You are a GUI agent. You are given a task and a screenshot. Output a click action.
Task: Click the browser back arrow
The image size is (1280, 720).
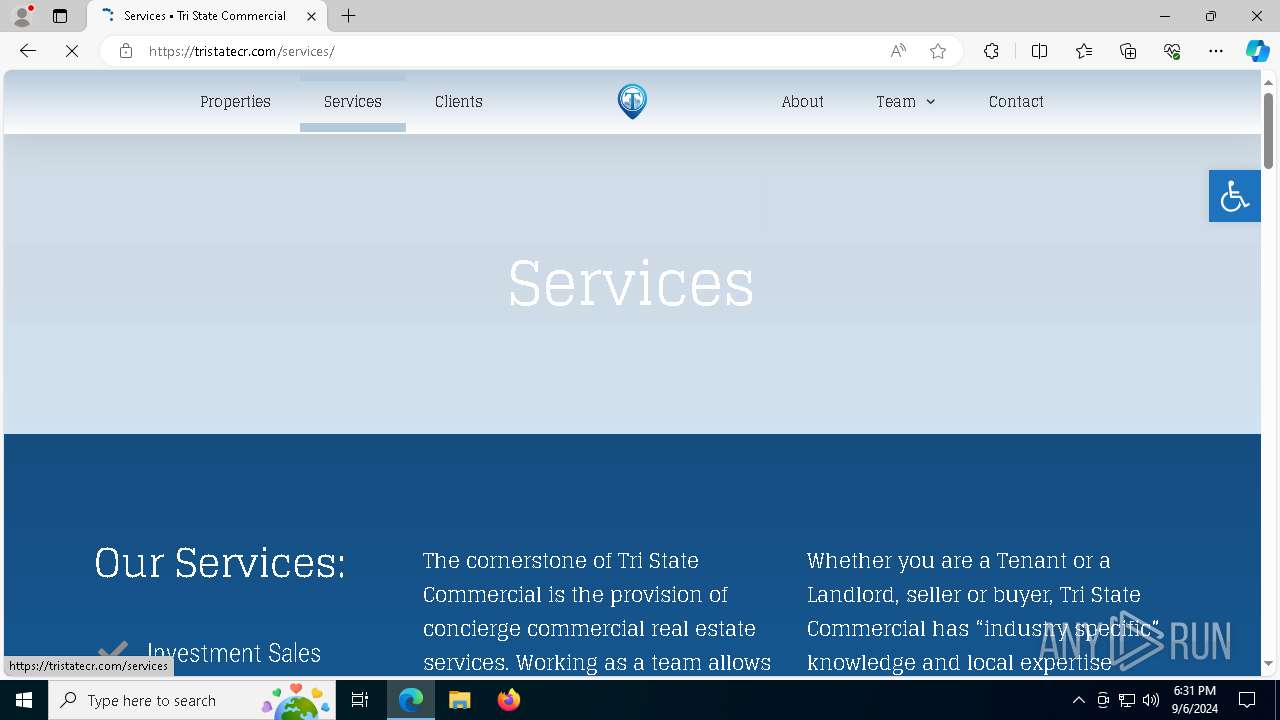coord(28,51)
